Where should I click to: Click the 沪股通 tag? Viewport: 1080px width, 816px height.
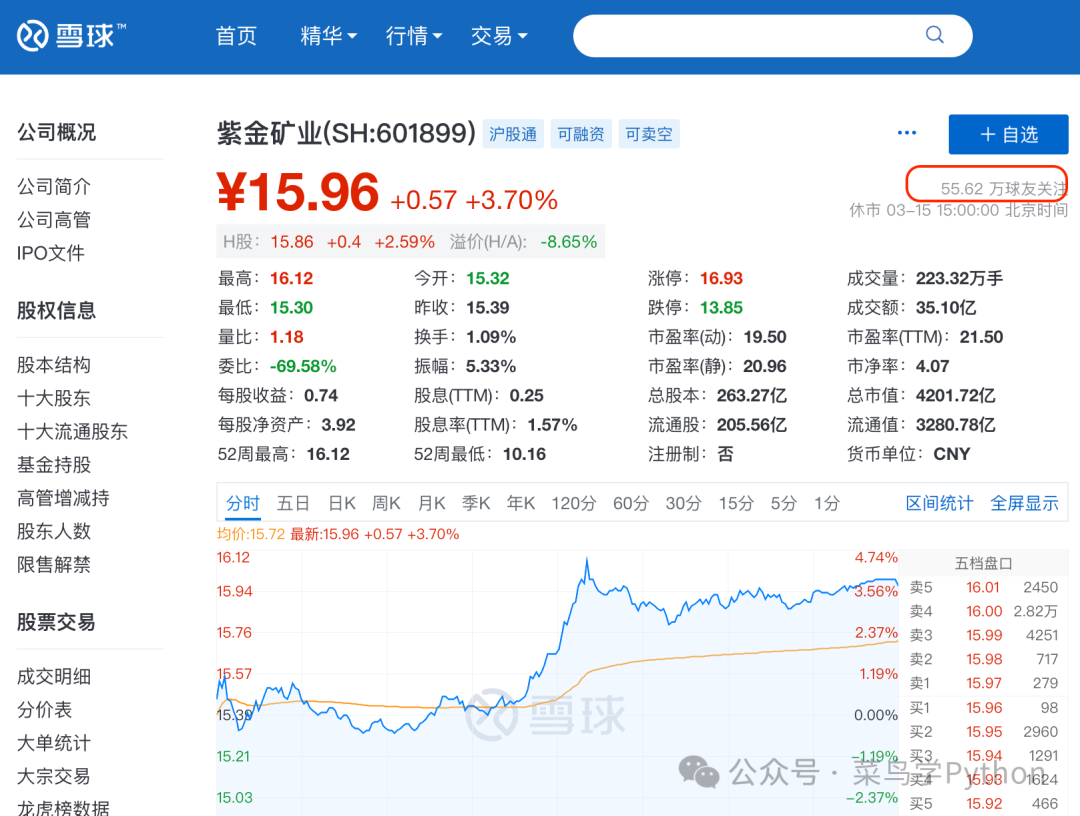513,134
